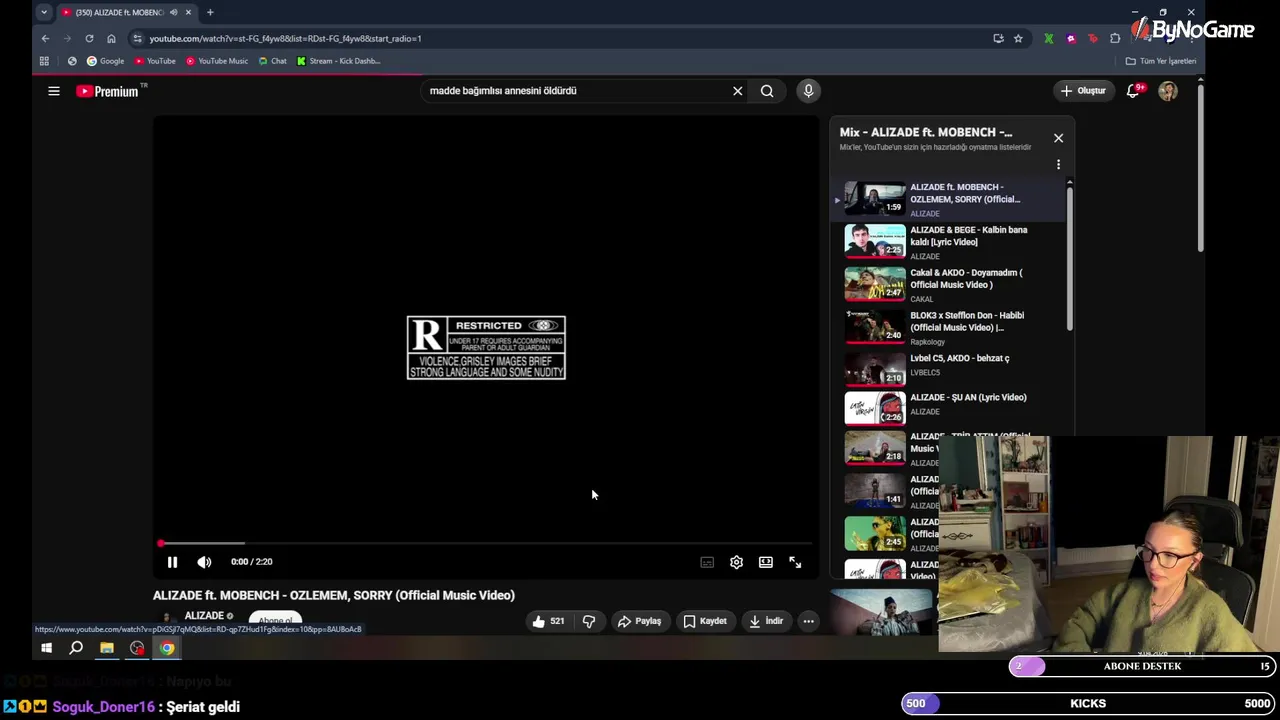Seek on the video progress bar
The image size is (1280, 720).
486,543
